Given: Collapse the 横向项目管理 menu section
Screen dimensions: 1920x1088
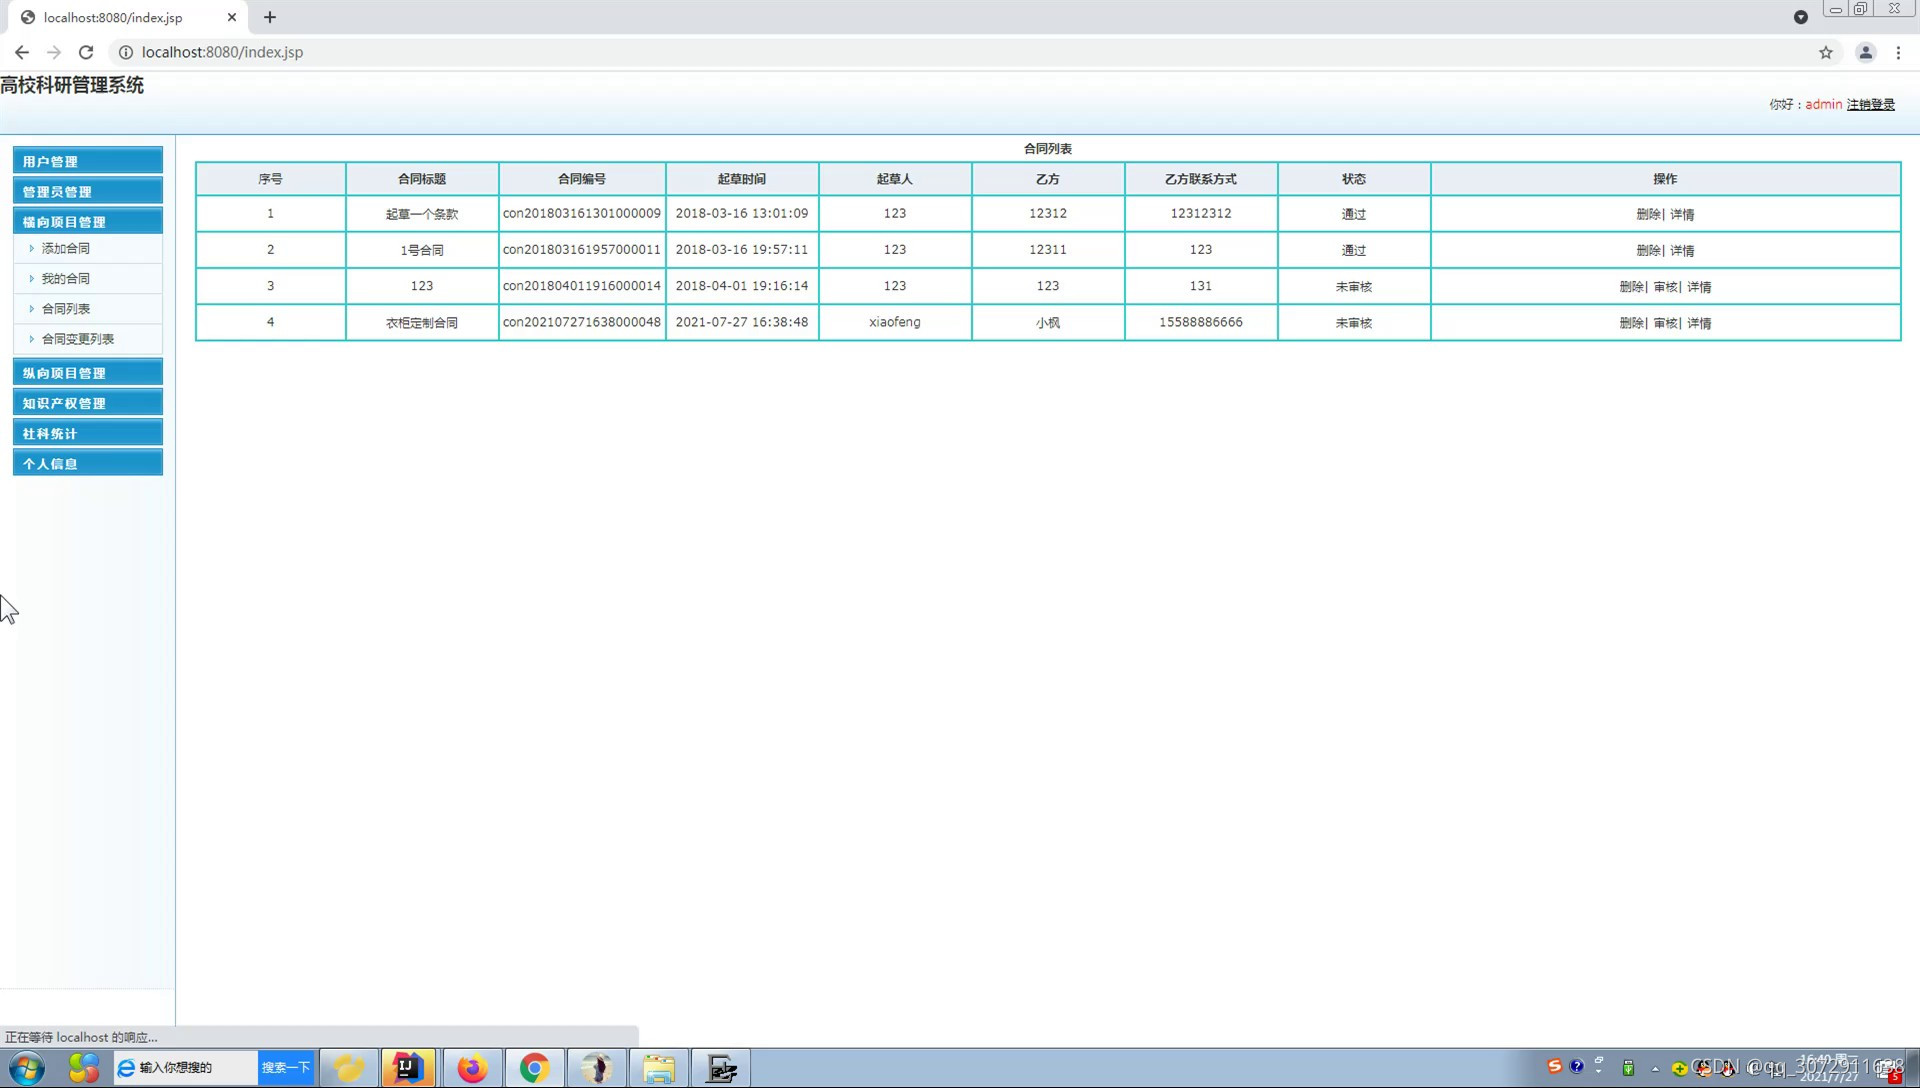Looking at the screenshot, I should (x=88, y=222).
